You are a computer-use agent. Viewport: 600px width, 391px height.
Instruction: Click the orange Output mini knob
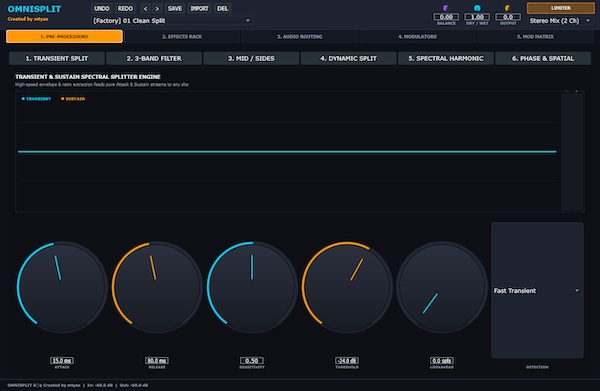(x=507, y=8)
